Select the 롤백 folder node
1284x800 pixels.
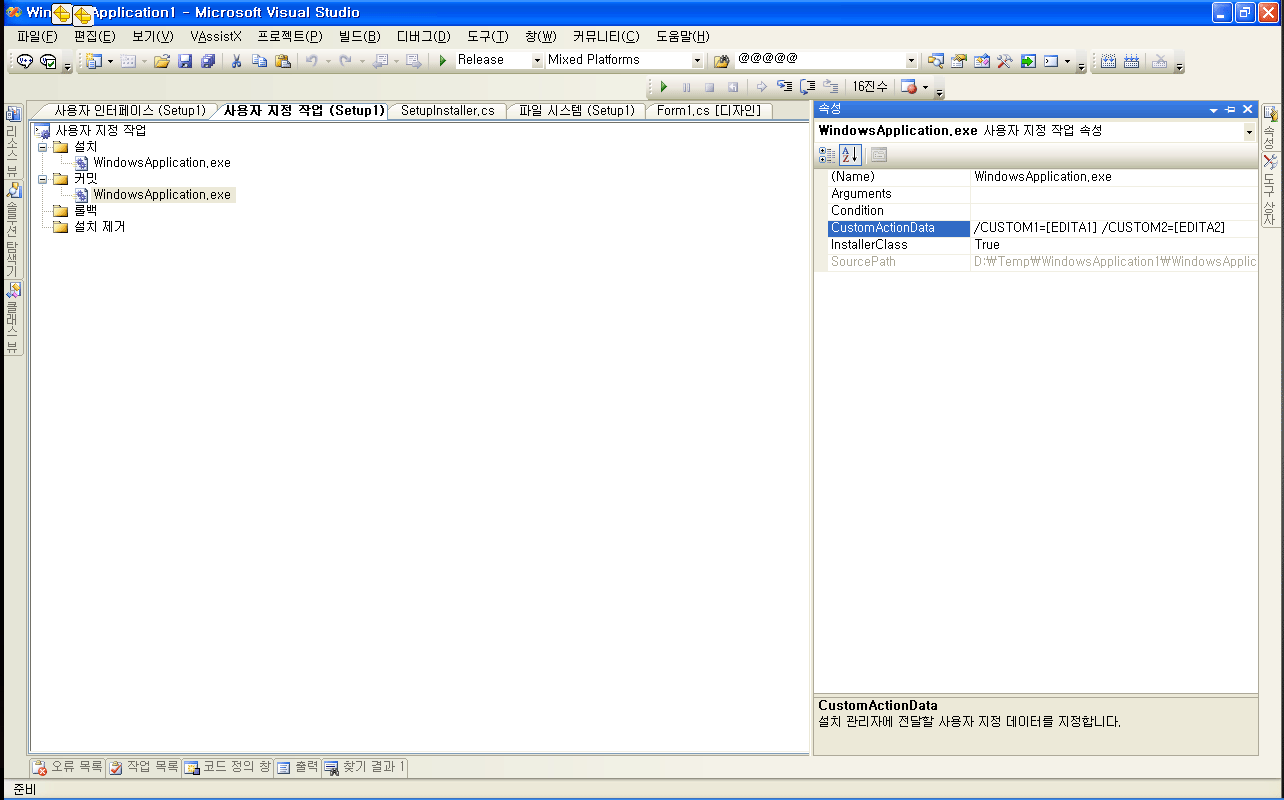pyautogui.click(x=86, y=211)
